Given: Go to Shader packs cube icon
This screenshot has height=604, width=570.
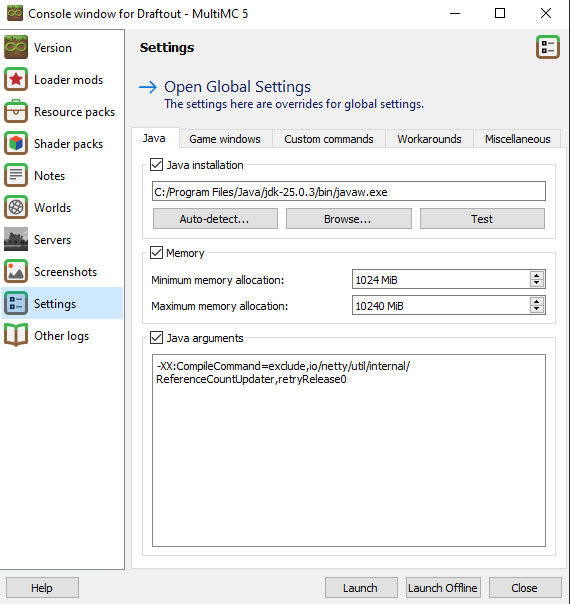Looking at the screenshot, I should 16,143.
